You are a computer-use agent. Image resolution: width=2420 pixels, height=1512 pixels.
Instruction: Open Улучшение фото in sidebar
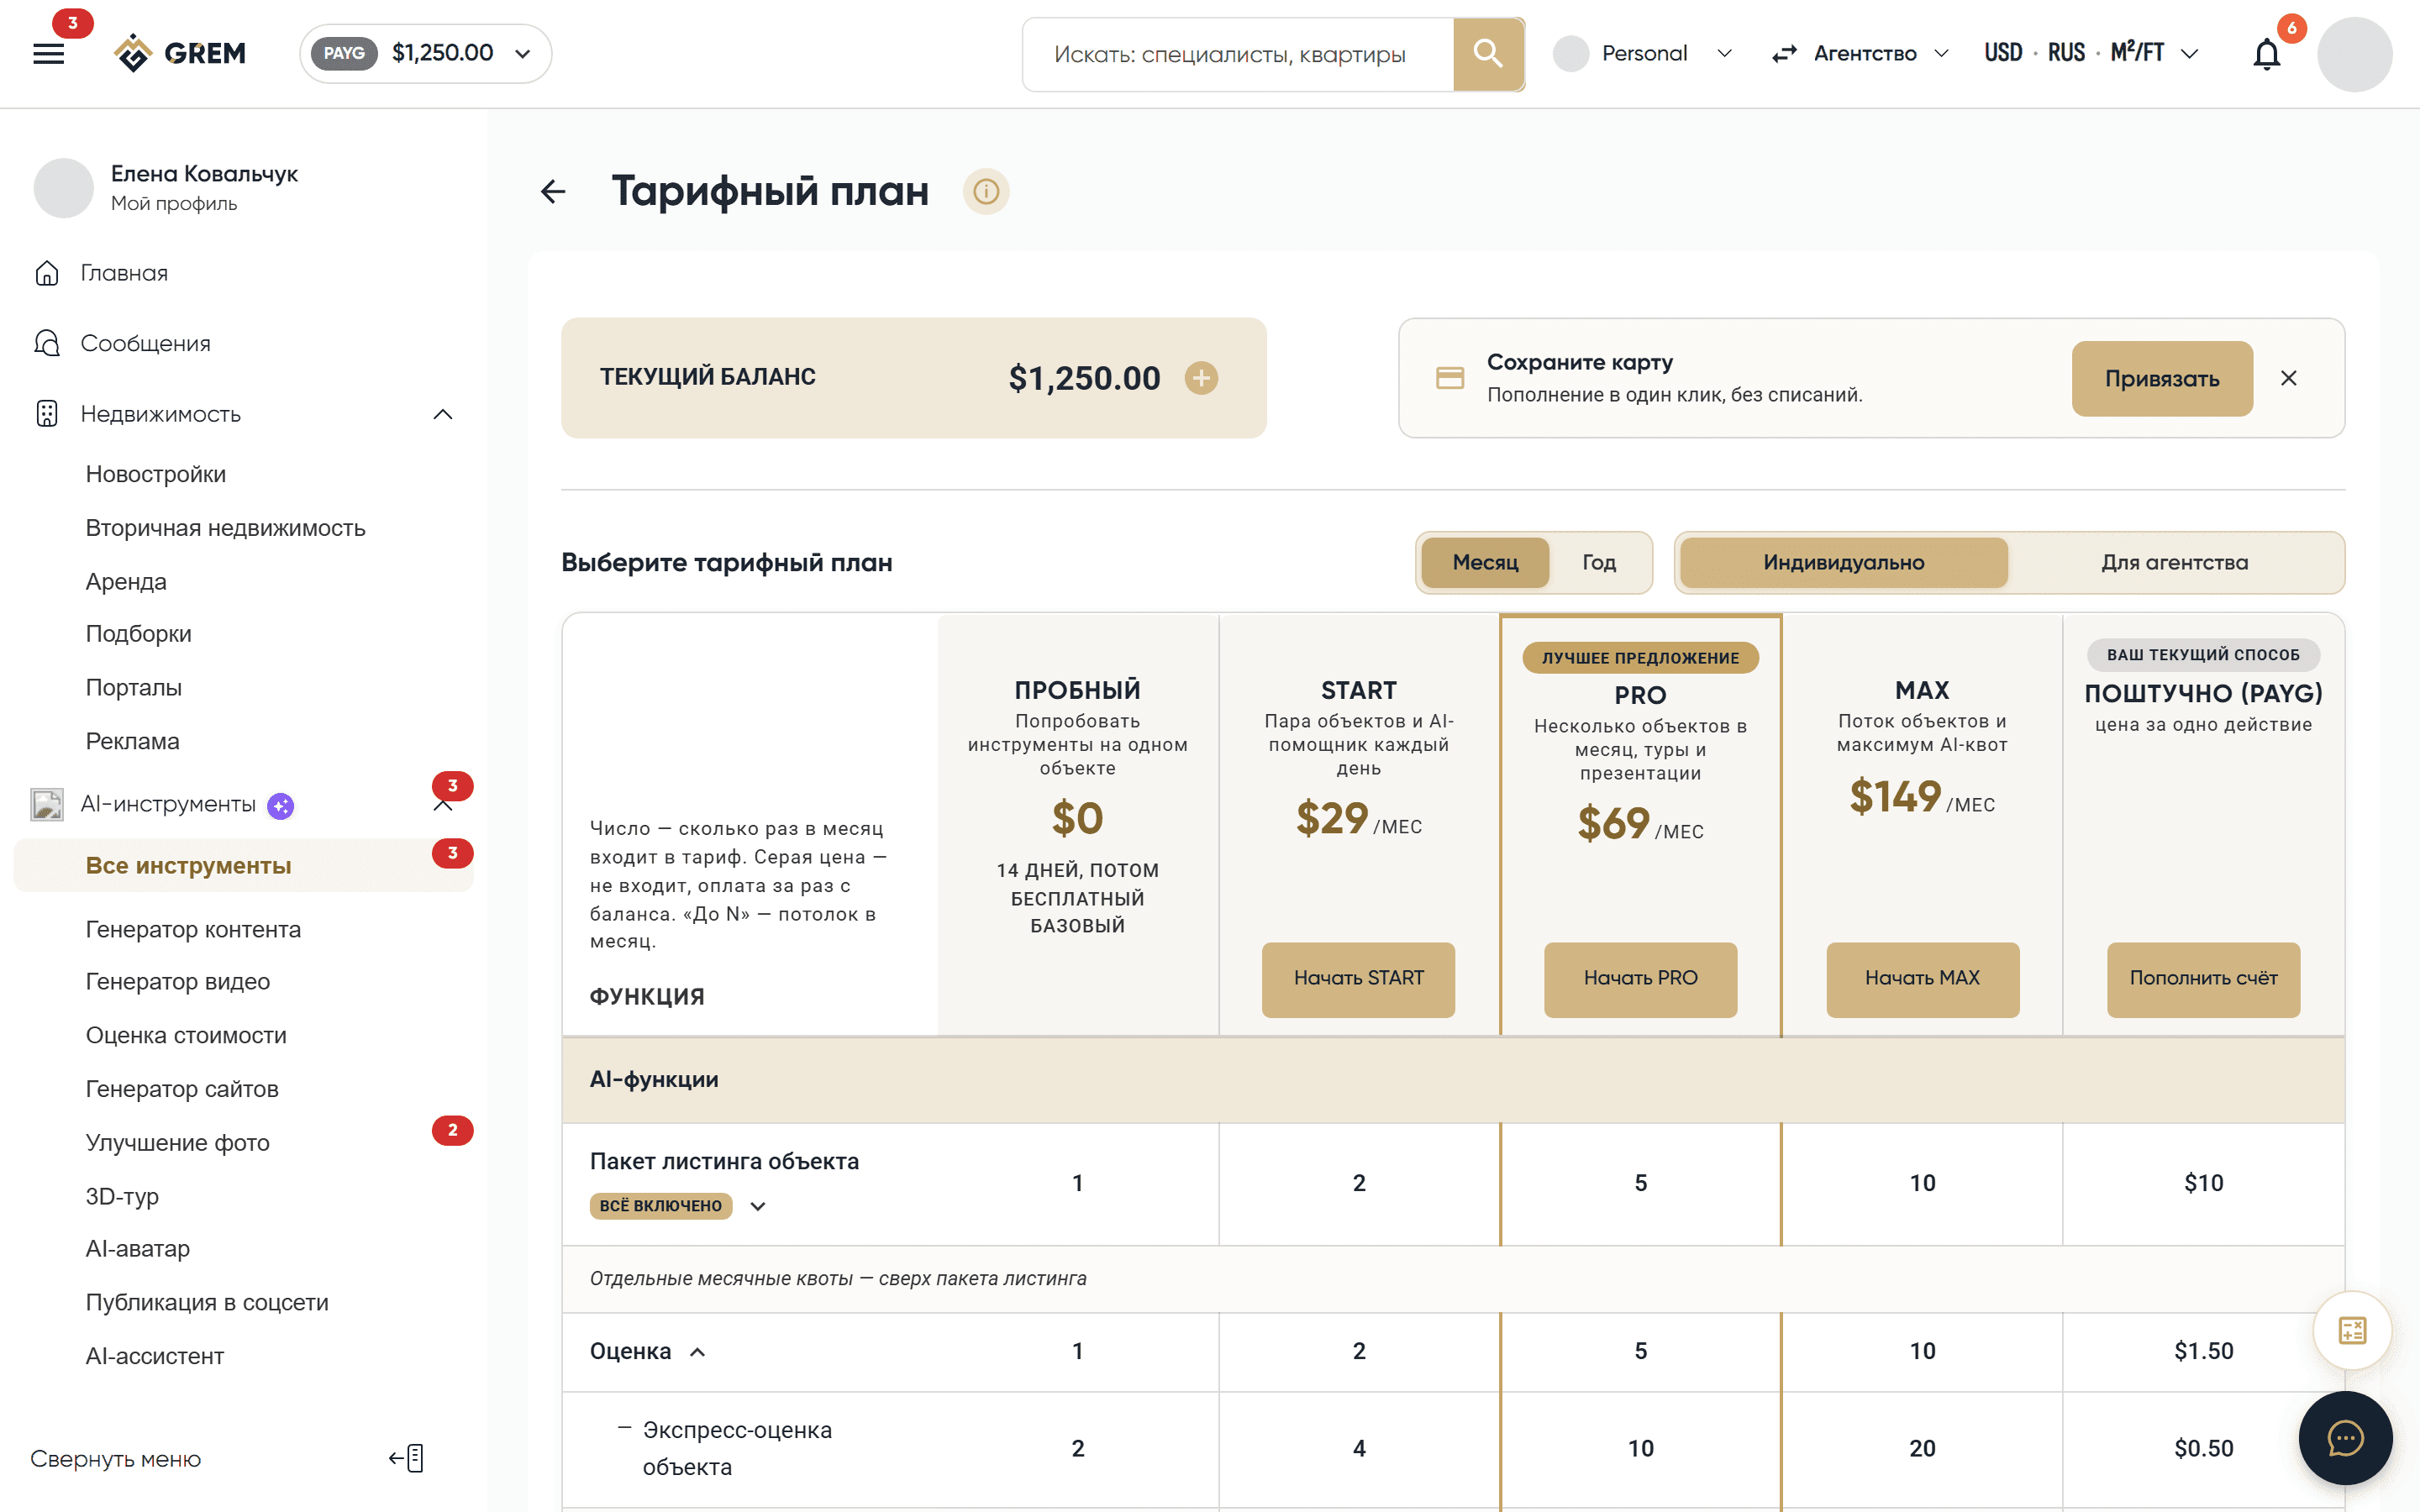click(178, 1142)
